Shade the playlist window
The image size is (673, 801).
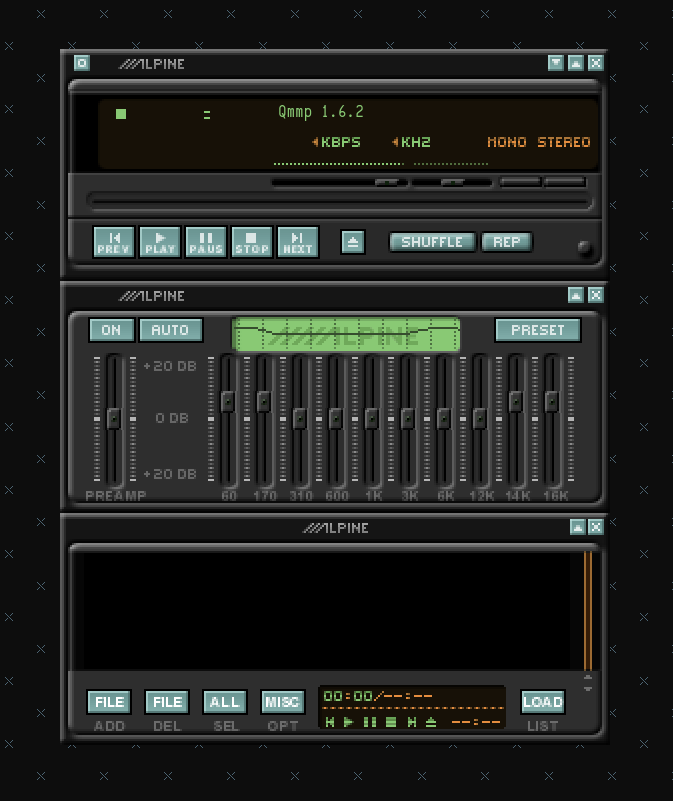pos(577,527)
